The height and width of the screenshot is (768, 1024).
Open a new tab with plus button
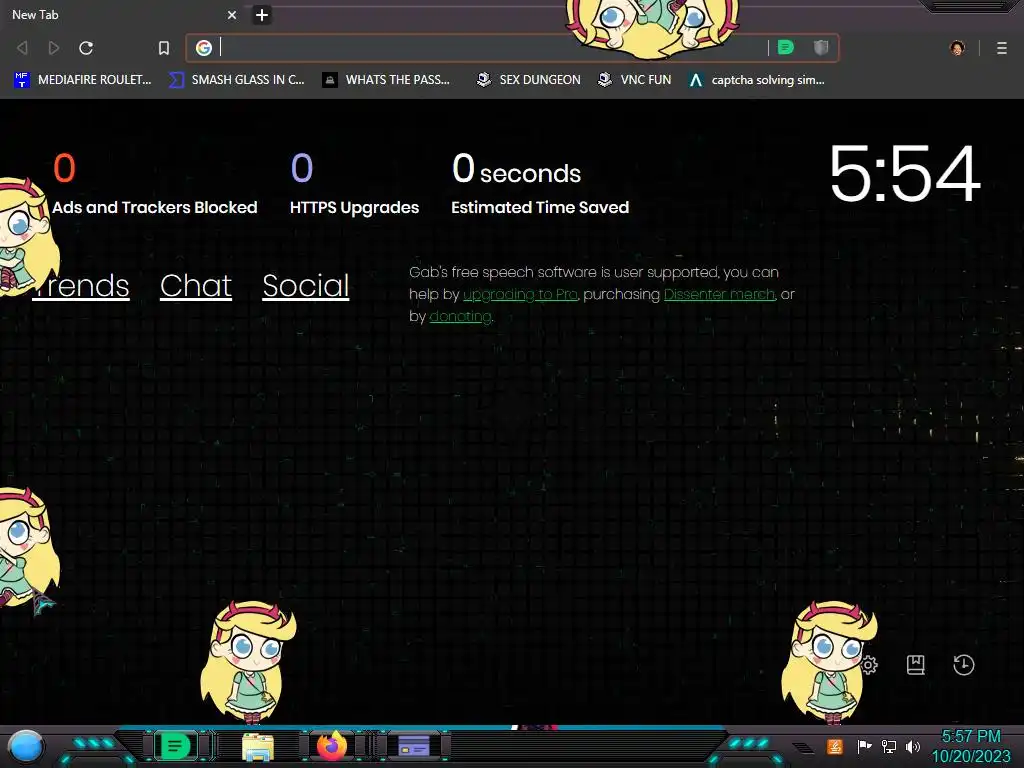262,14
